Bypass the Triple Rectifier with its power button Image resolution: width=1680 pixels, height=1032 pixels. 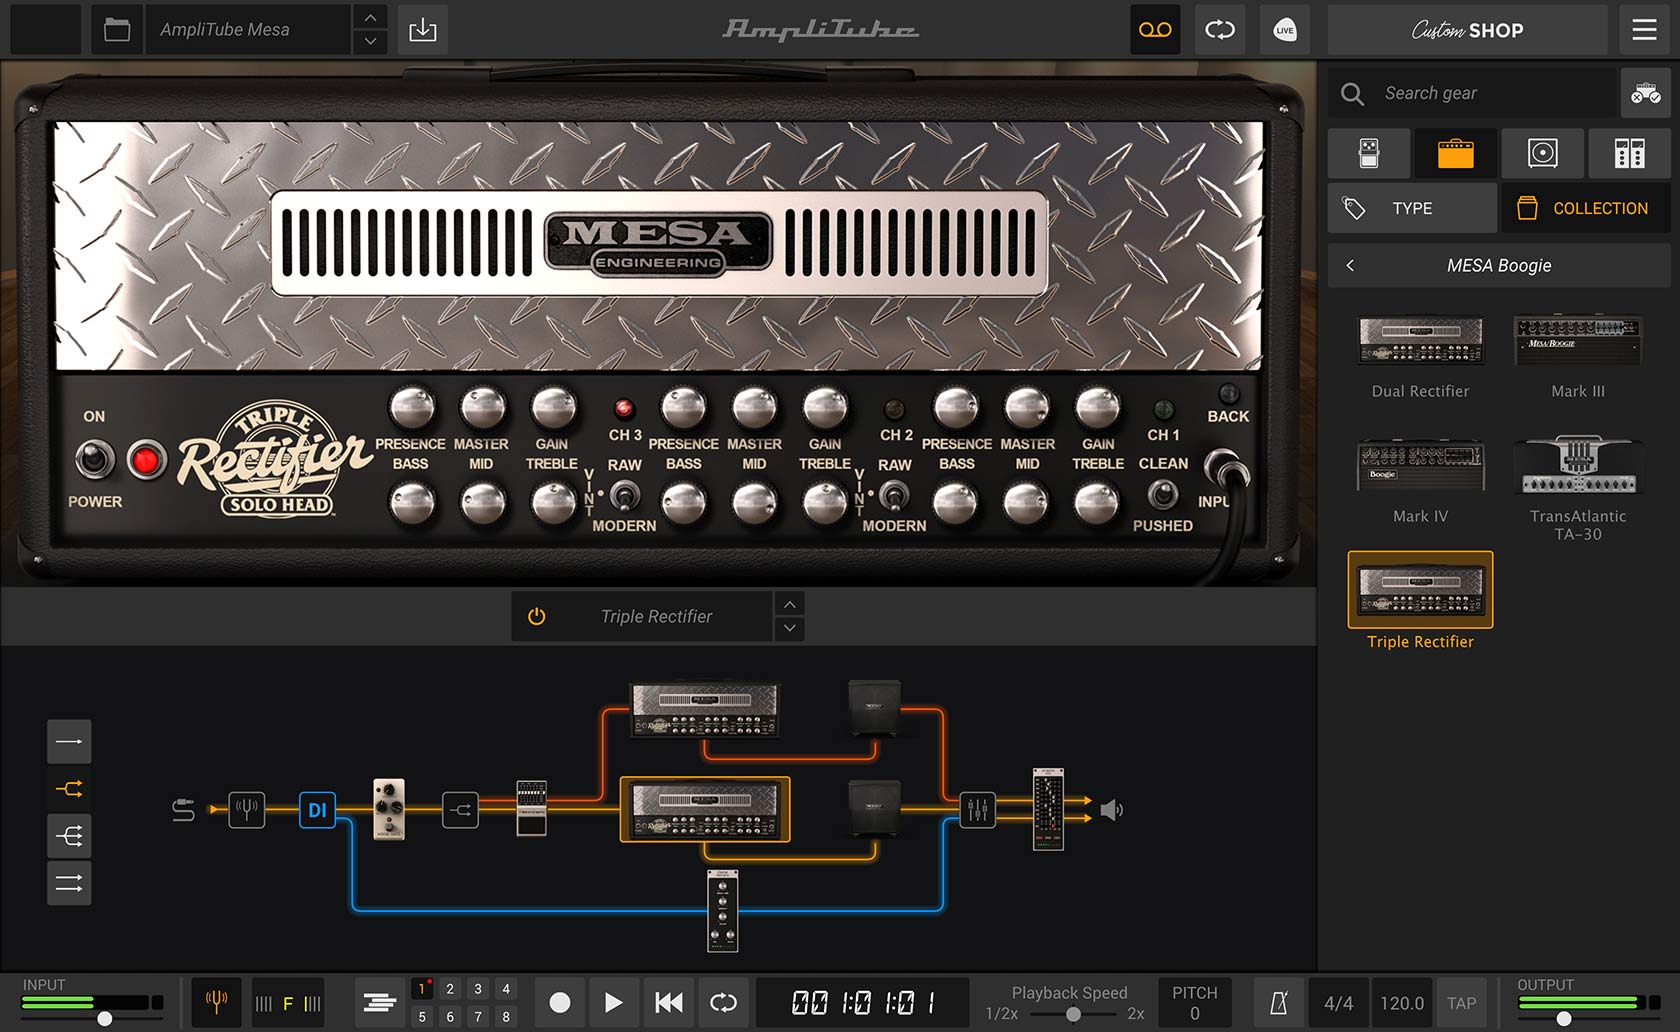pyautogui.click(x=537, y=616)
